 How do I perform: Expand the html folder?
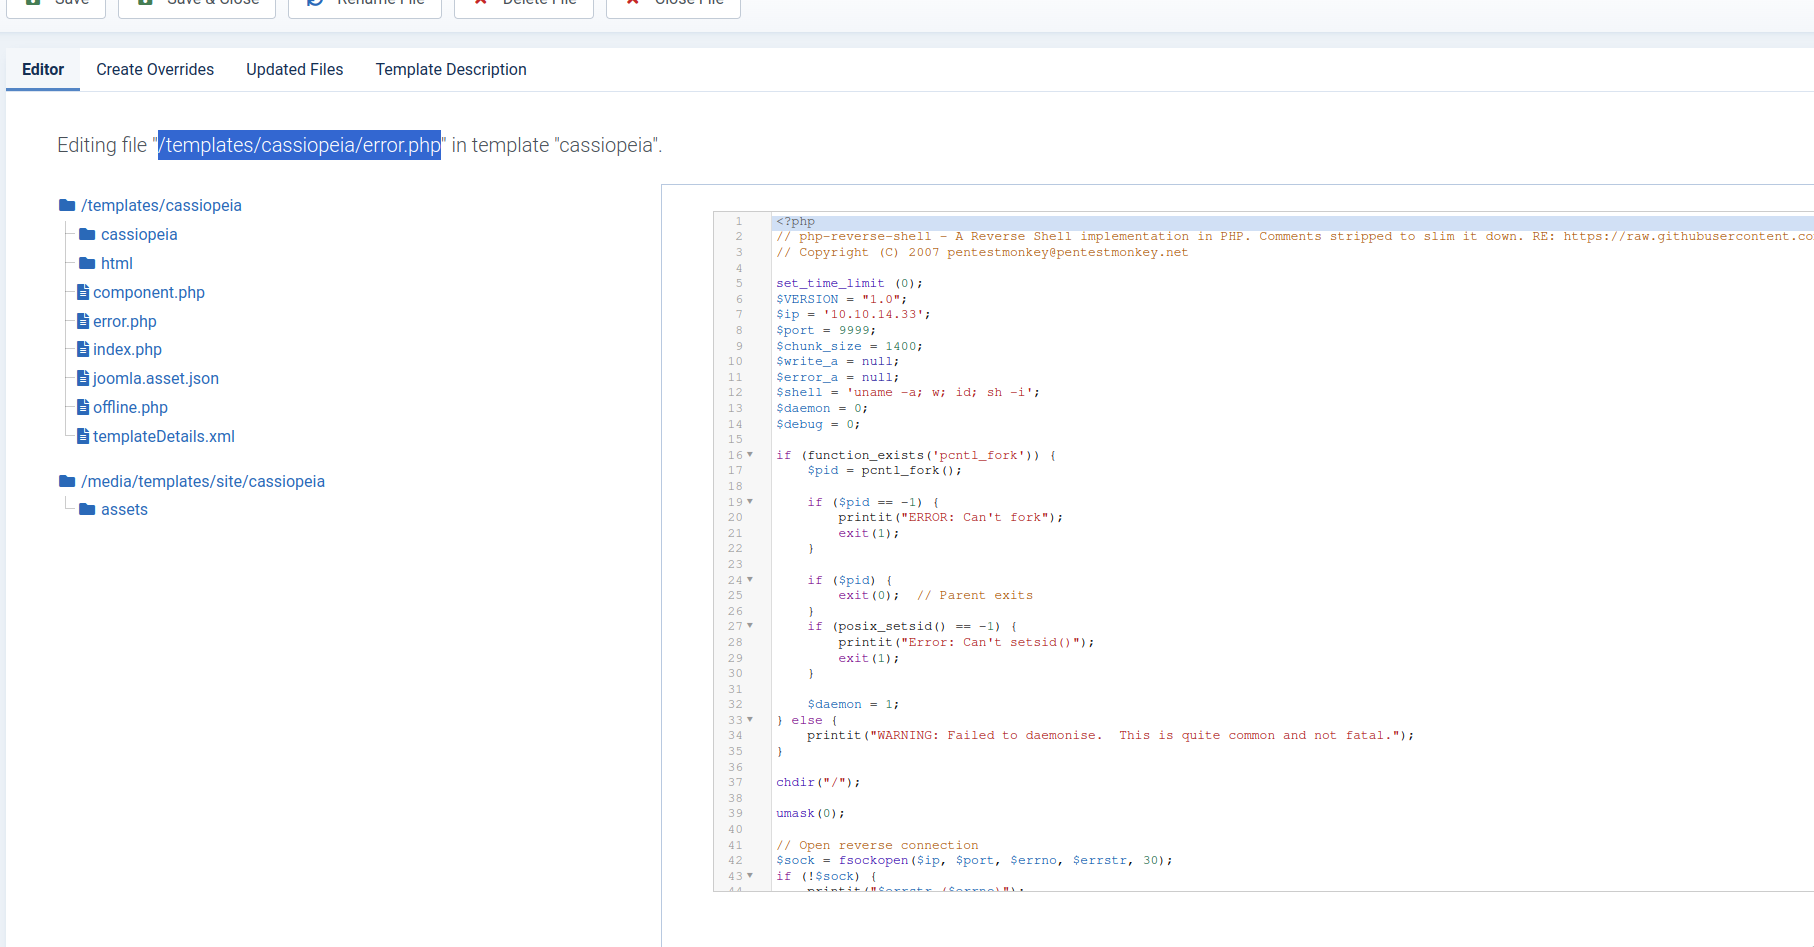coord(117,263)
